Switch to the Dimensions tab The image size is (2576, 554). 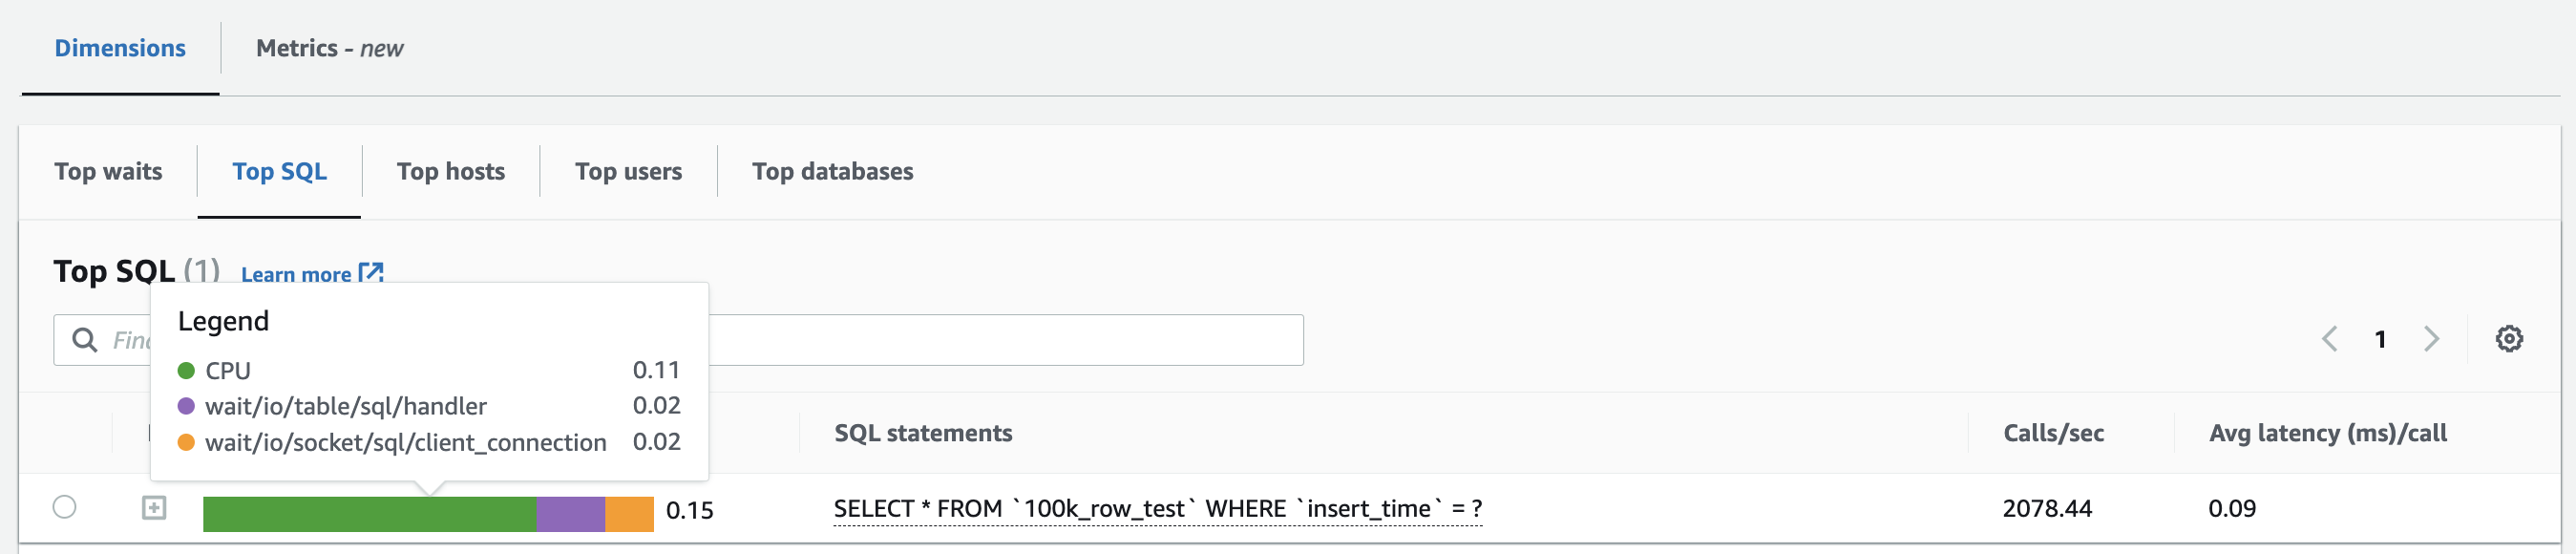click(x=120, y=48)
